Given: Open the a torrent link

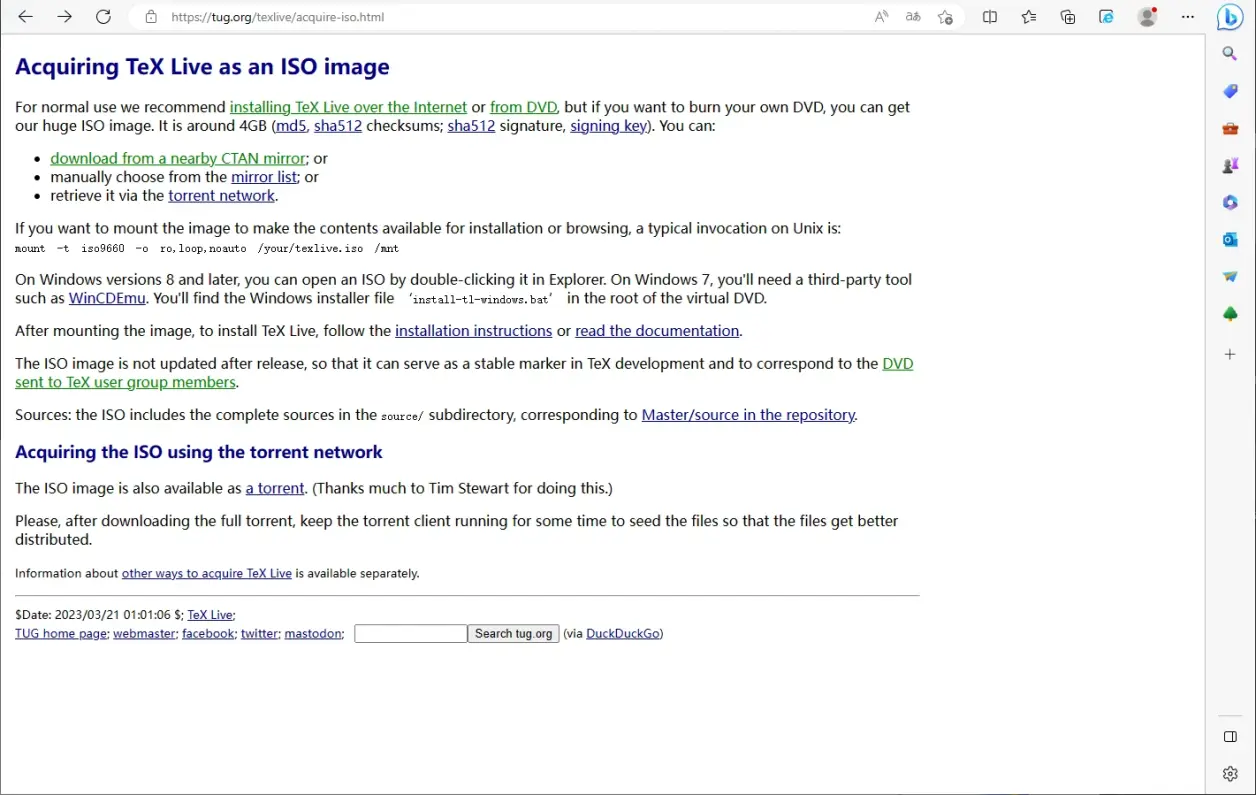Looking at the screenshot, I should pos(275,488).
